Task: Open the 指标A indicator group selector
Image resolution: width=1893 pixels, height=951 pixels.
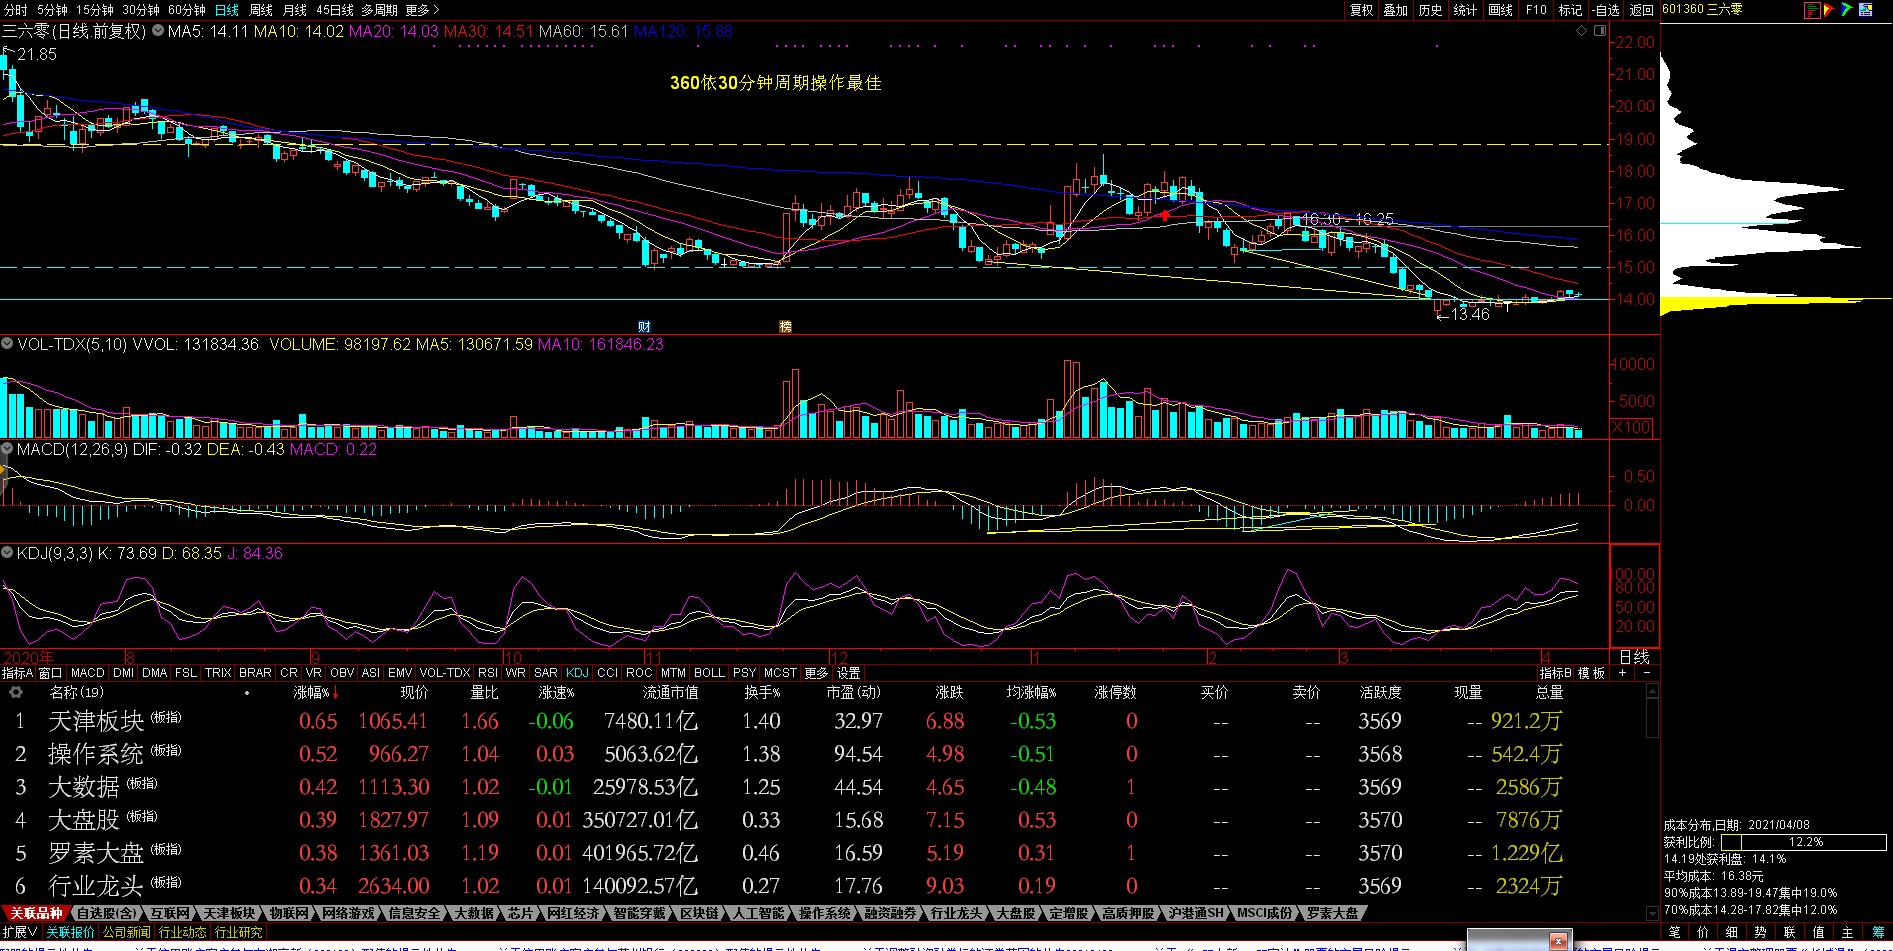Action: [x=18, y=673]
